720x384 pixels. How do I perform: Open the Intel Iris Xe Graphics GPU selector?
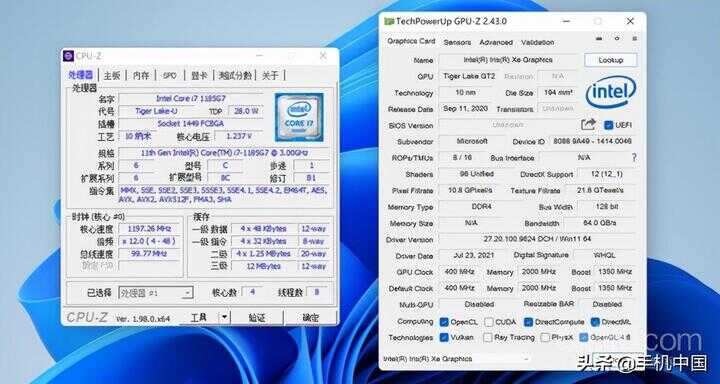click(x=456, y=359)
